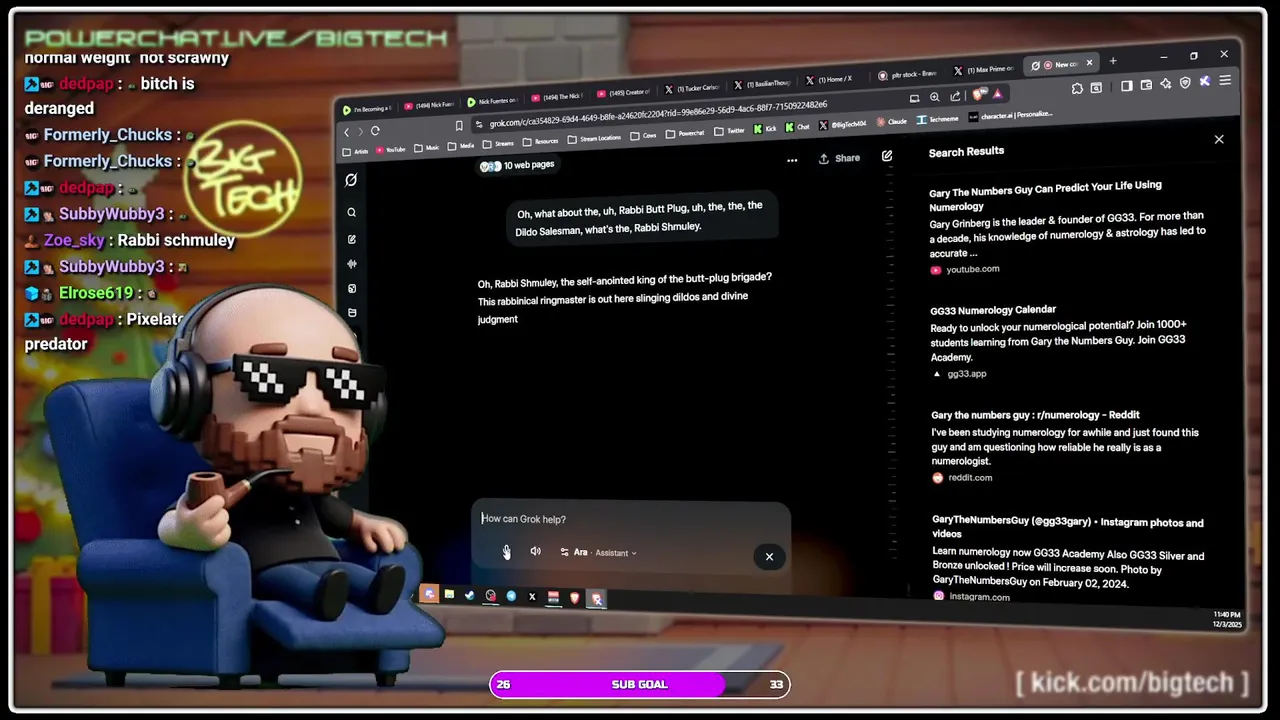Share the conversation with Share button
Viewport: 1280px width, 720px height.
click(839, 158)
